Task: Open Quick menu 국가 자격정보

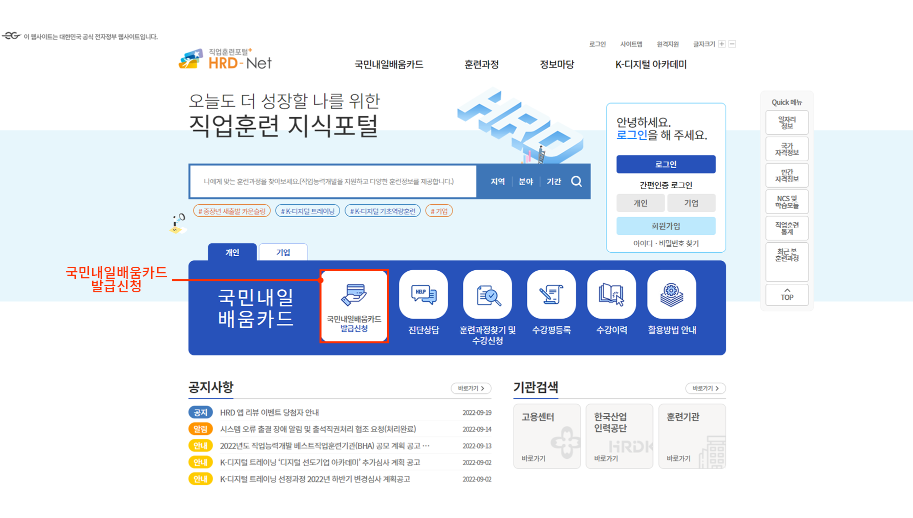Action: [x=787, y=149]
